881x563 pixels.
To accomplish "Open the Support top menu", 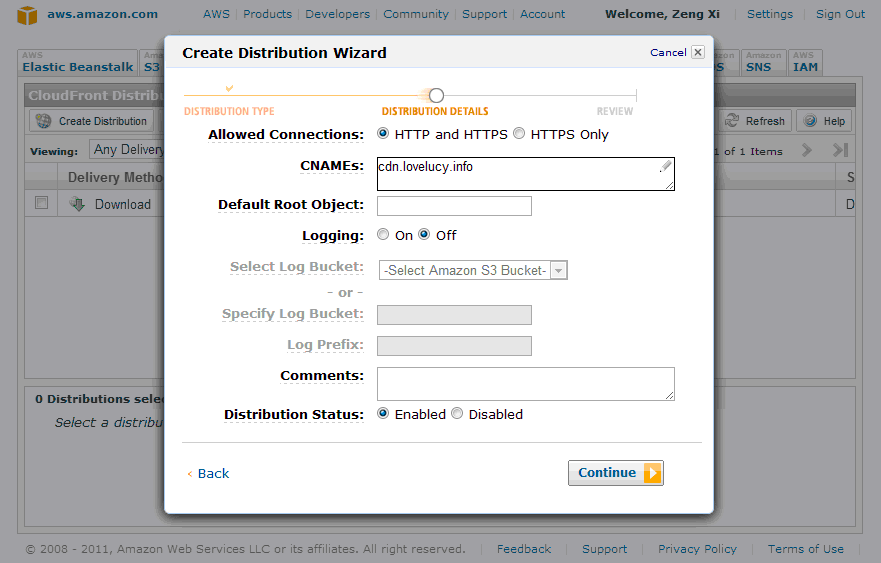I will pyautogui.click(x=484, y=14).
